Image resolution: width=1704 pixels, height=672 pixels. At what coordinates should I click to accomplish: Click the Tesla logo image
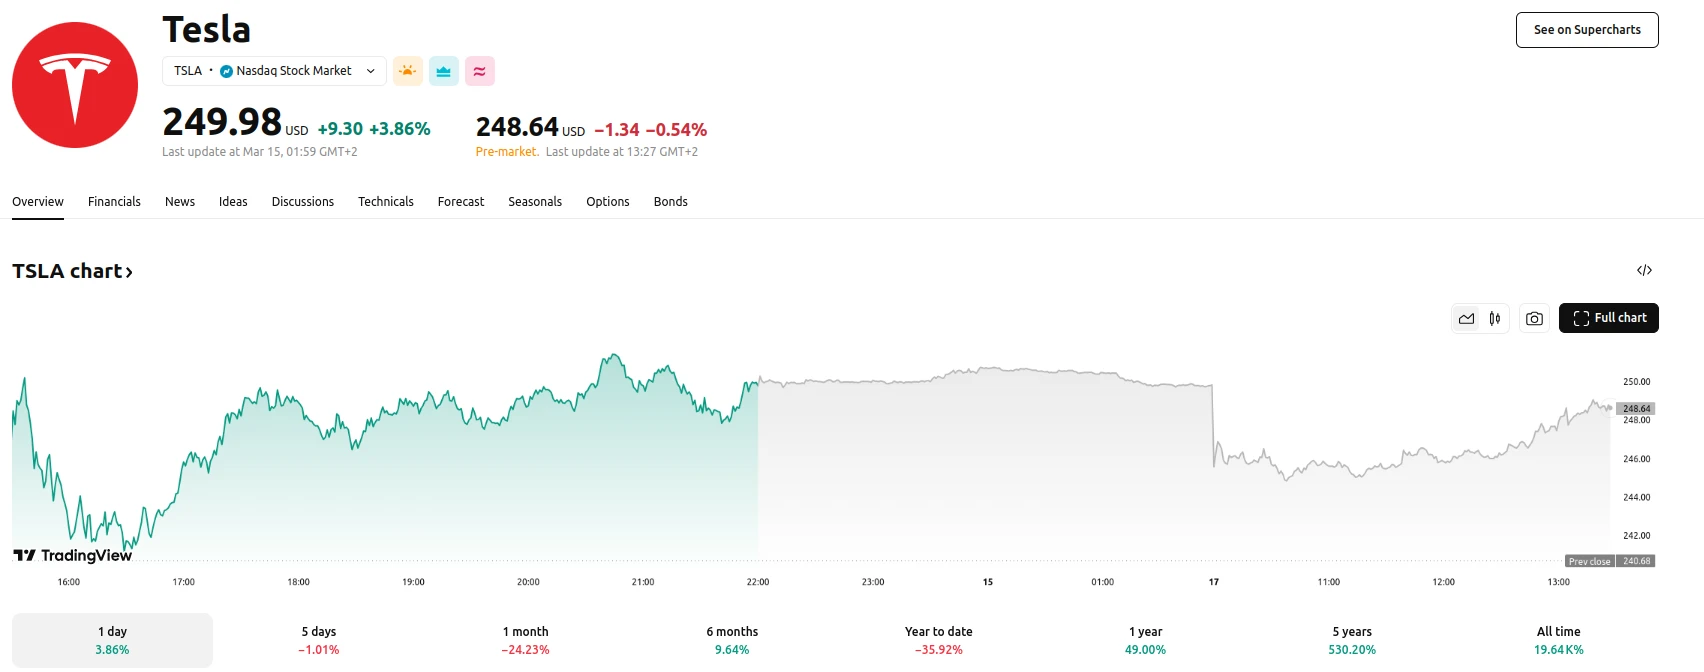click(75, 85)
